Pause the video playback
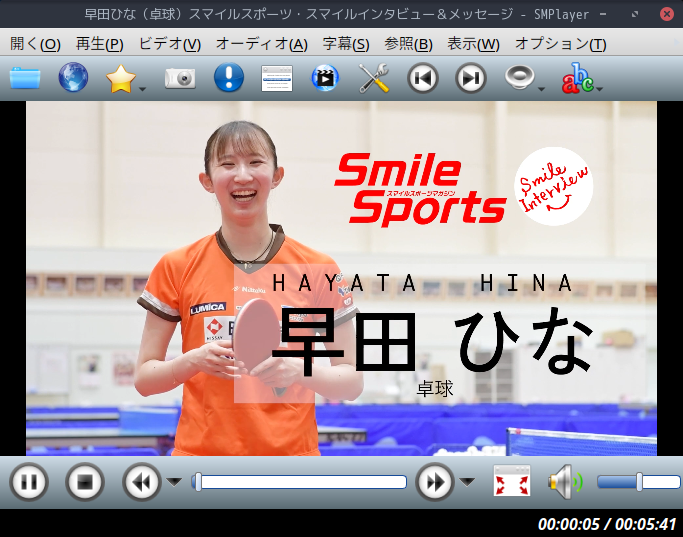683x537 pixels. click(x=29, y=483)
